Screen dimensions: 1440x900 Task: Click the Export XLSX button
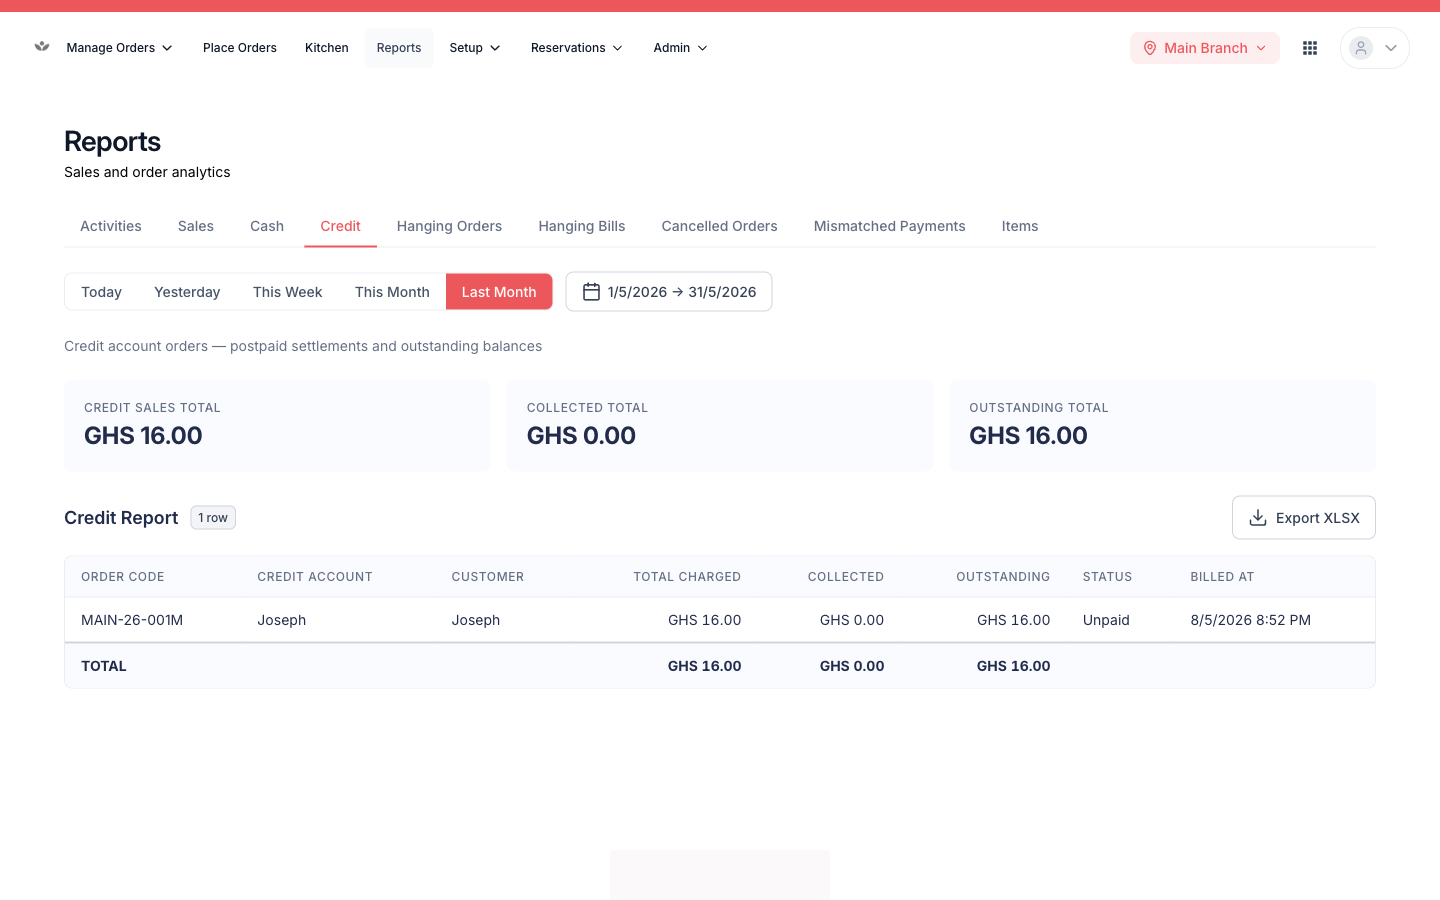pos(1304,518)
